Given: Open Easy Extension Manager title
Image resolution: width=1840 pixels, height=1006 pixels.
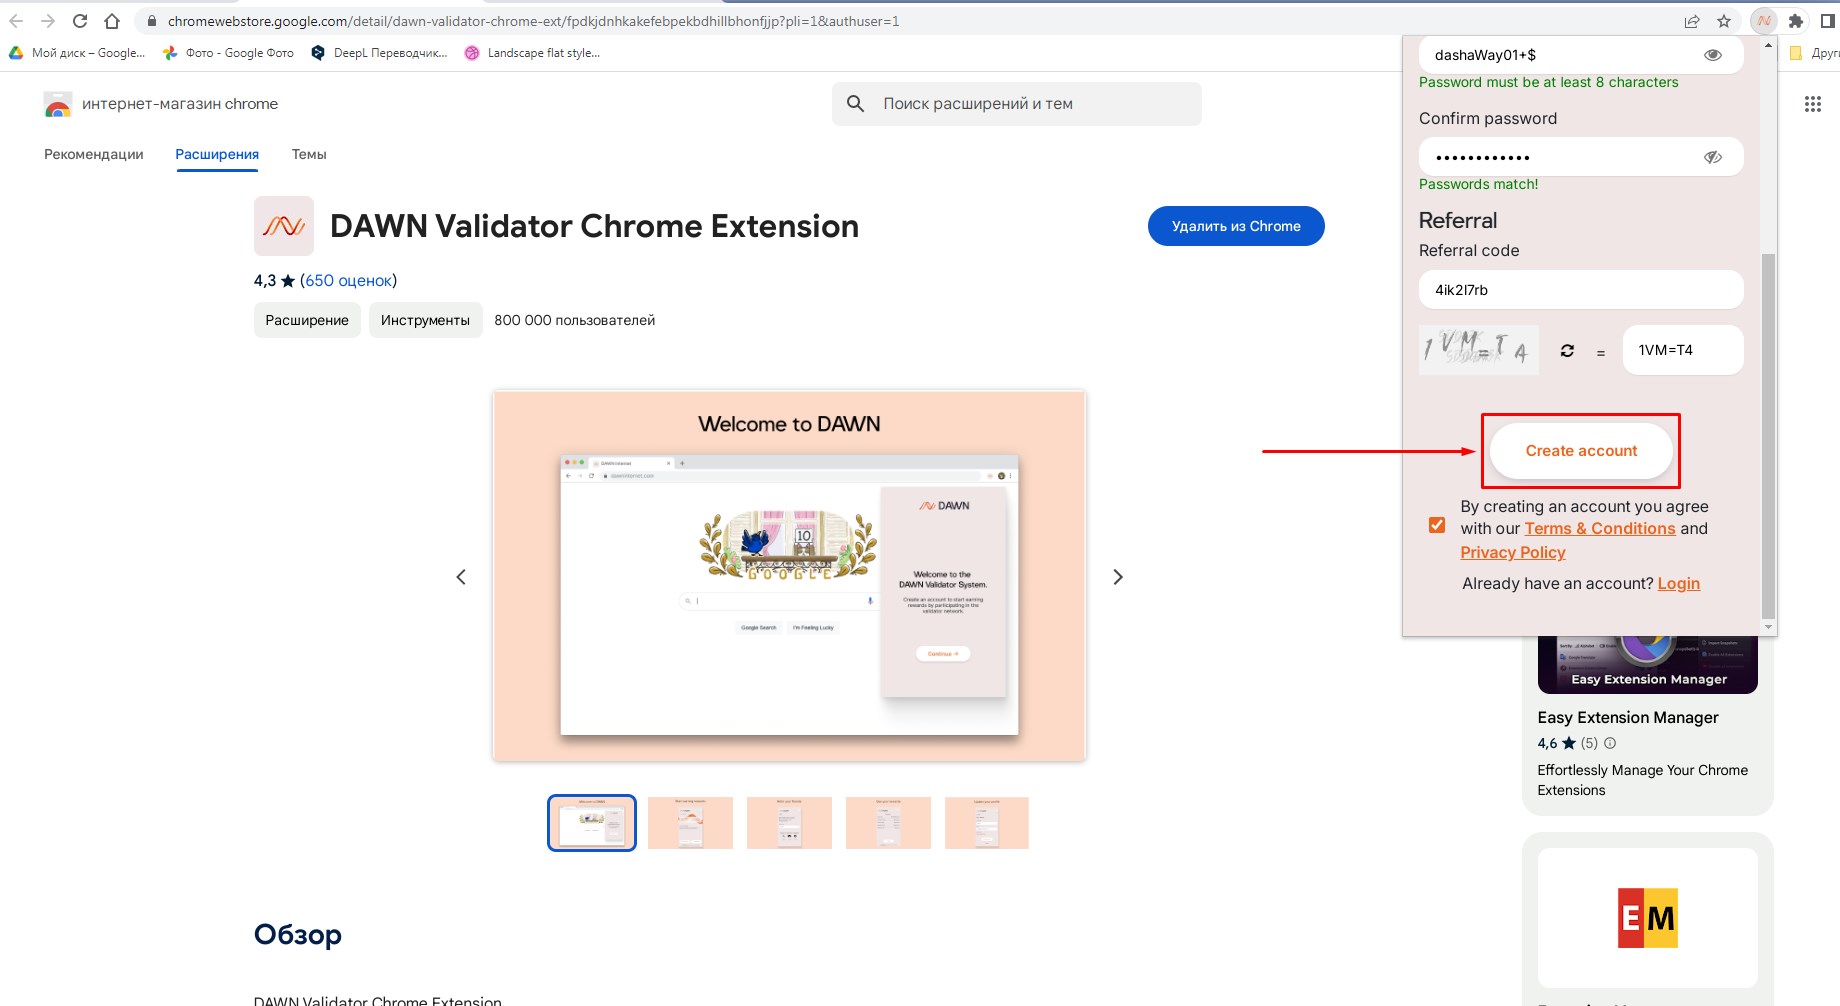Looking at the screenshot, I should [1628, 717].
